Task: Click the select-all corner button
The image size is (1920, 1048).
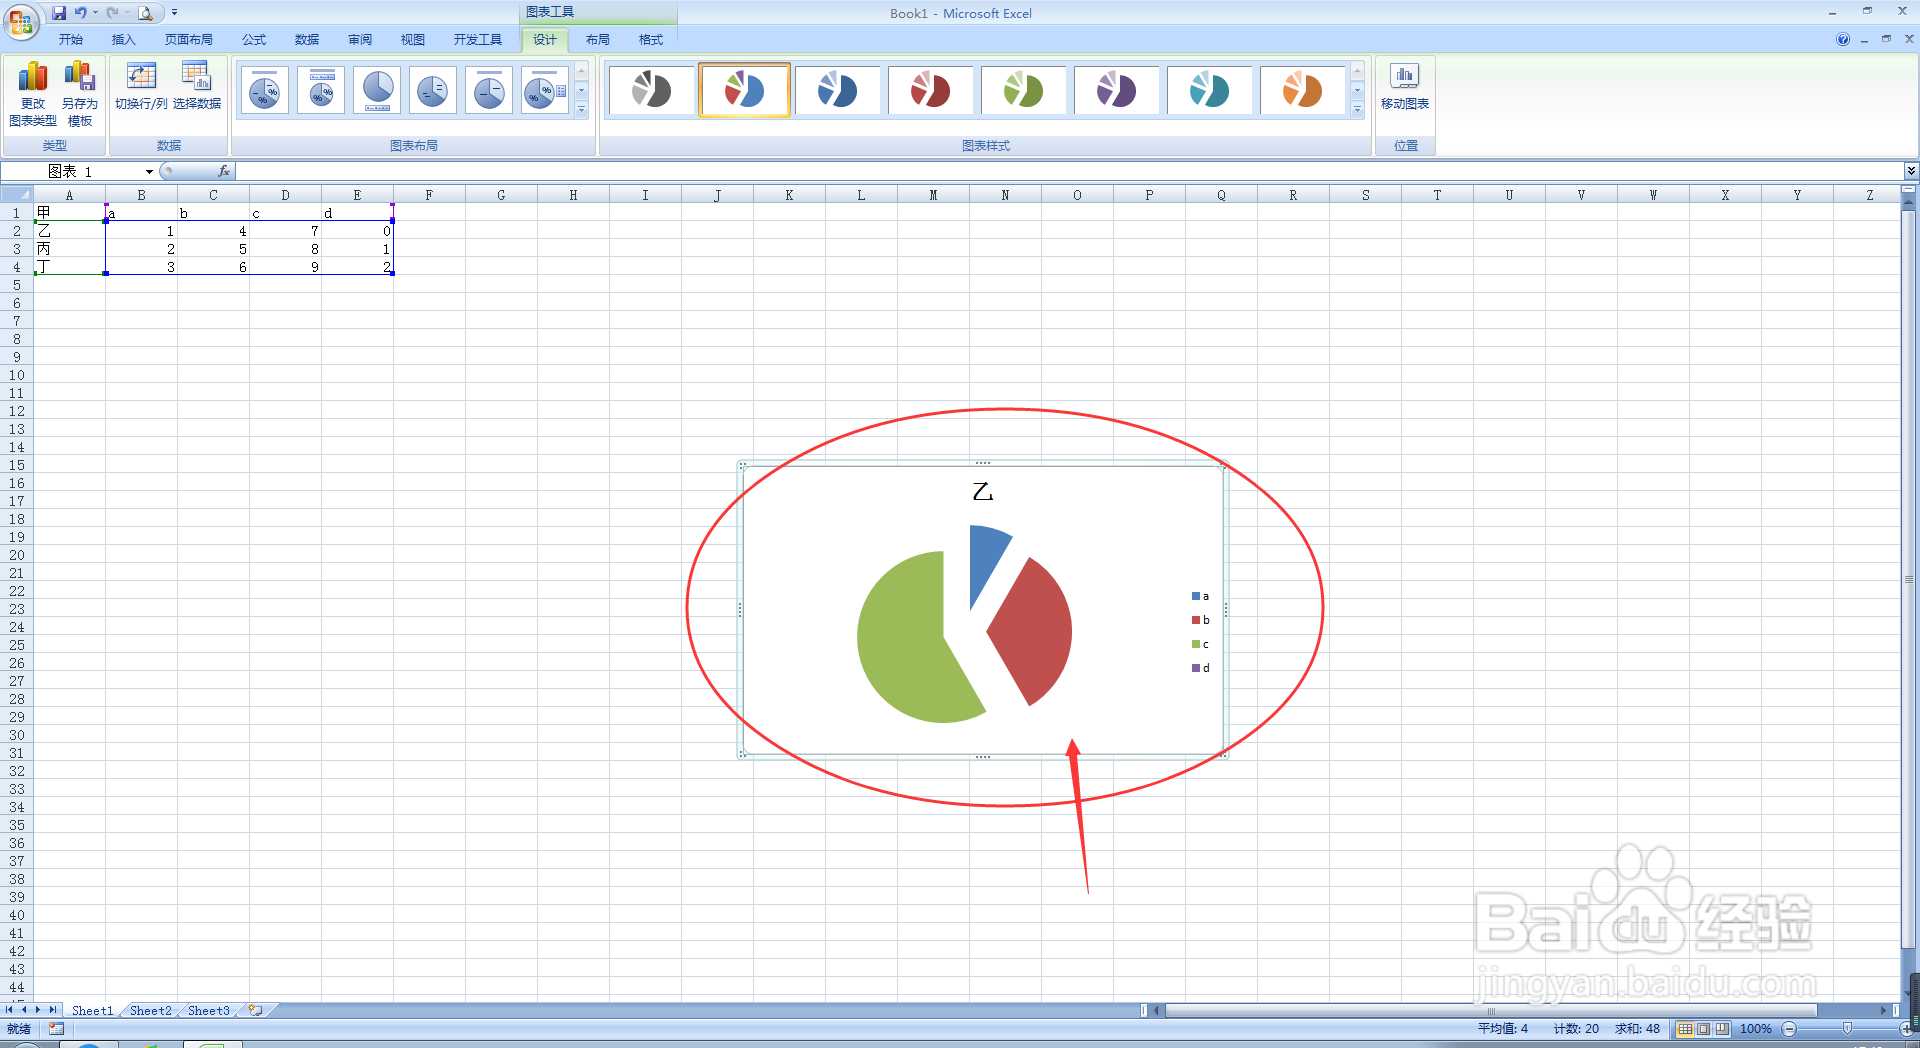Action: (x=17, y=194)
